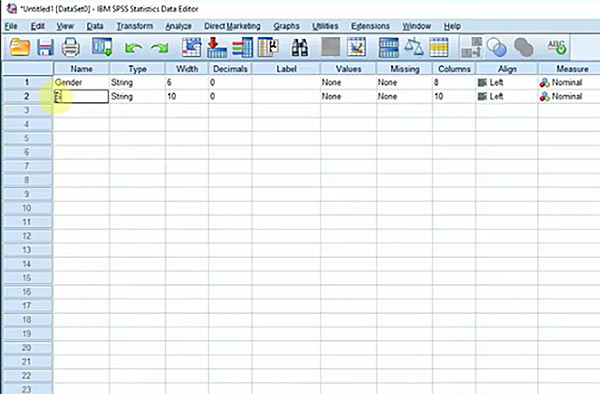600x394 pixels.
Task: Click Go to Variable toolbar icon
Action: [217, 47]
